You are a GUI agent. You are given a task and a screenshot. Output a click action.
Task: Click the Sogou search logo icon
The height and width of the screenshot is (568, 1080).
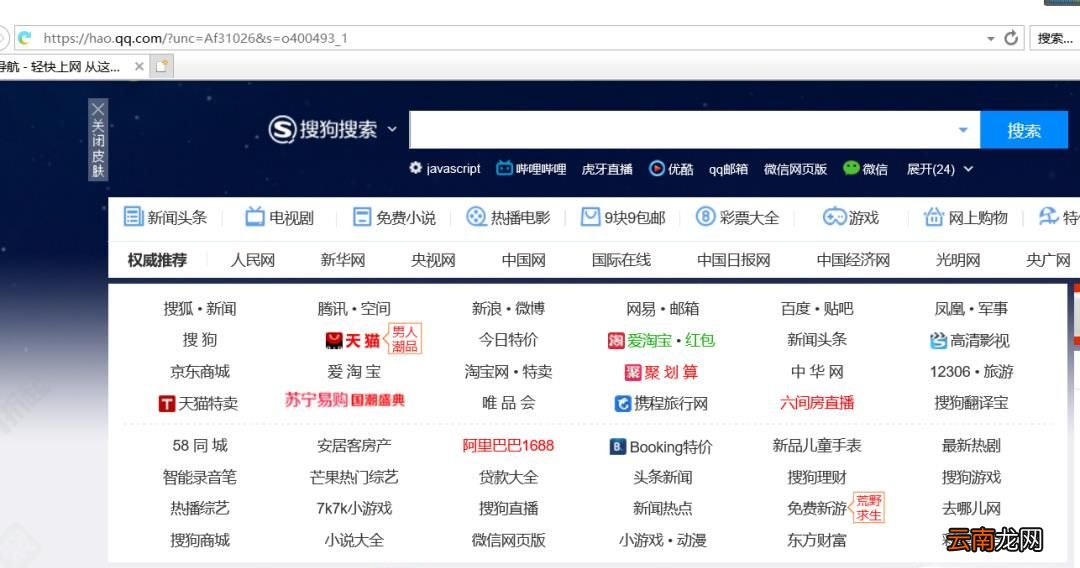282,129
